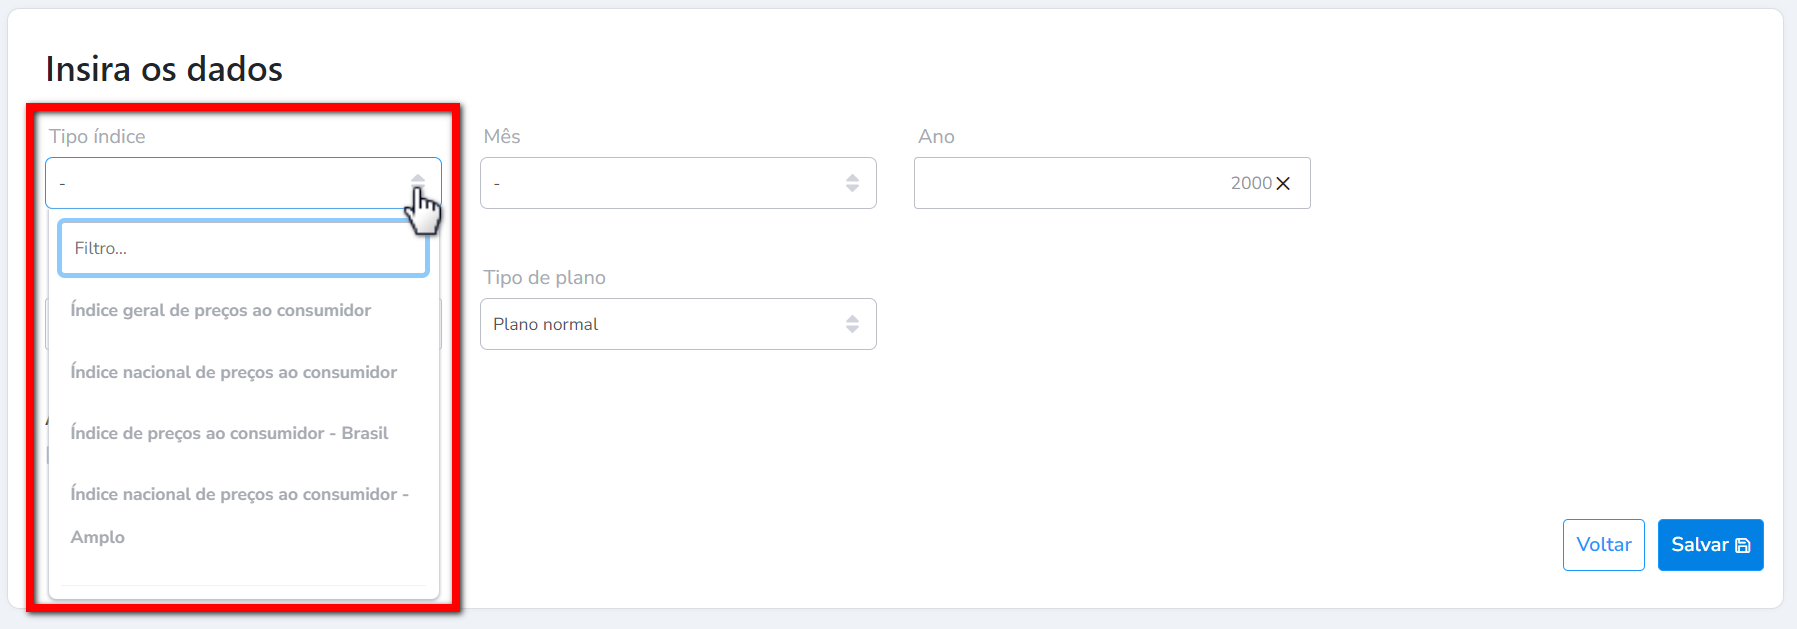Select Índice geral de preços ao consumidor

point(221,311)
